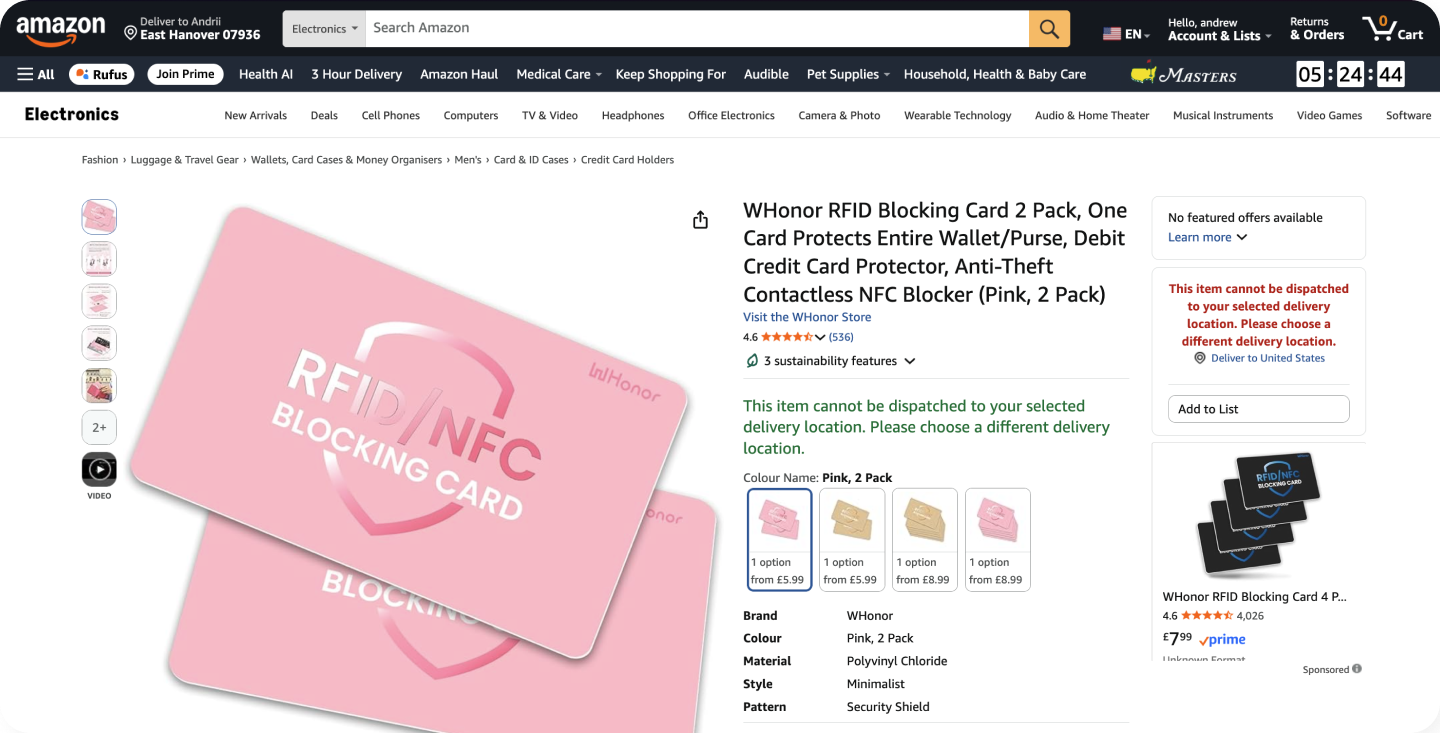This screenshot has height=733, width=1440.
Task: Go to Headphones in Electronics navigation
Action: [x=633, y=116]
